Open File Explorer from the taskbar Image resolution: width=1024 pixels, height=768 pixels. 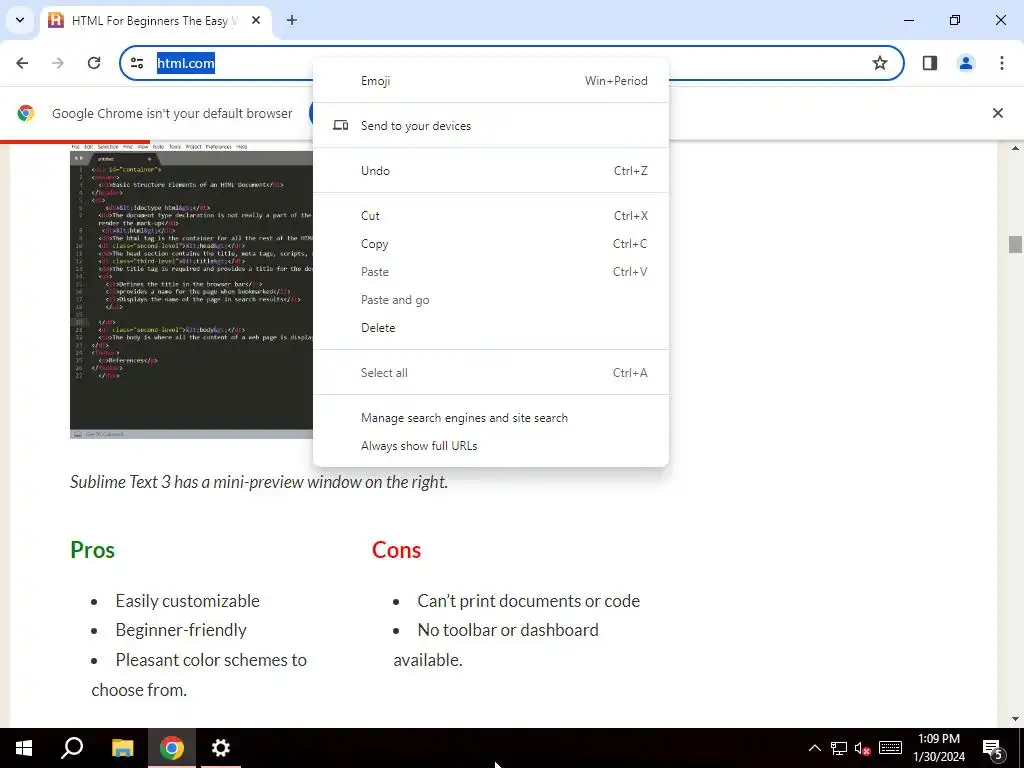pyautogui.click(x=122, y=748)
